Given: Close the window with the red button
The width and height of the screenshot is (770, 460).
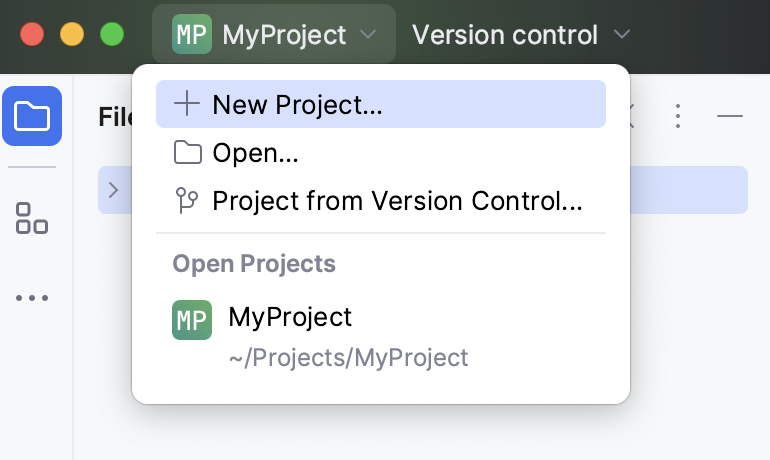Looking at the screenshot, I should point(32,35).
